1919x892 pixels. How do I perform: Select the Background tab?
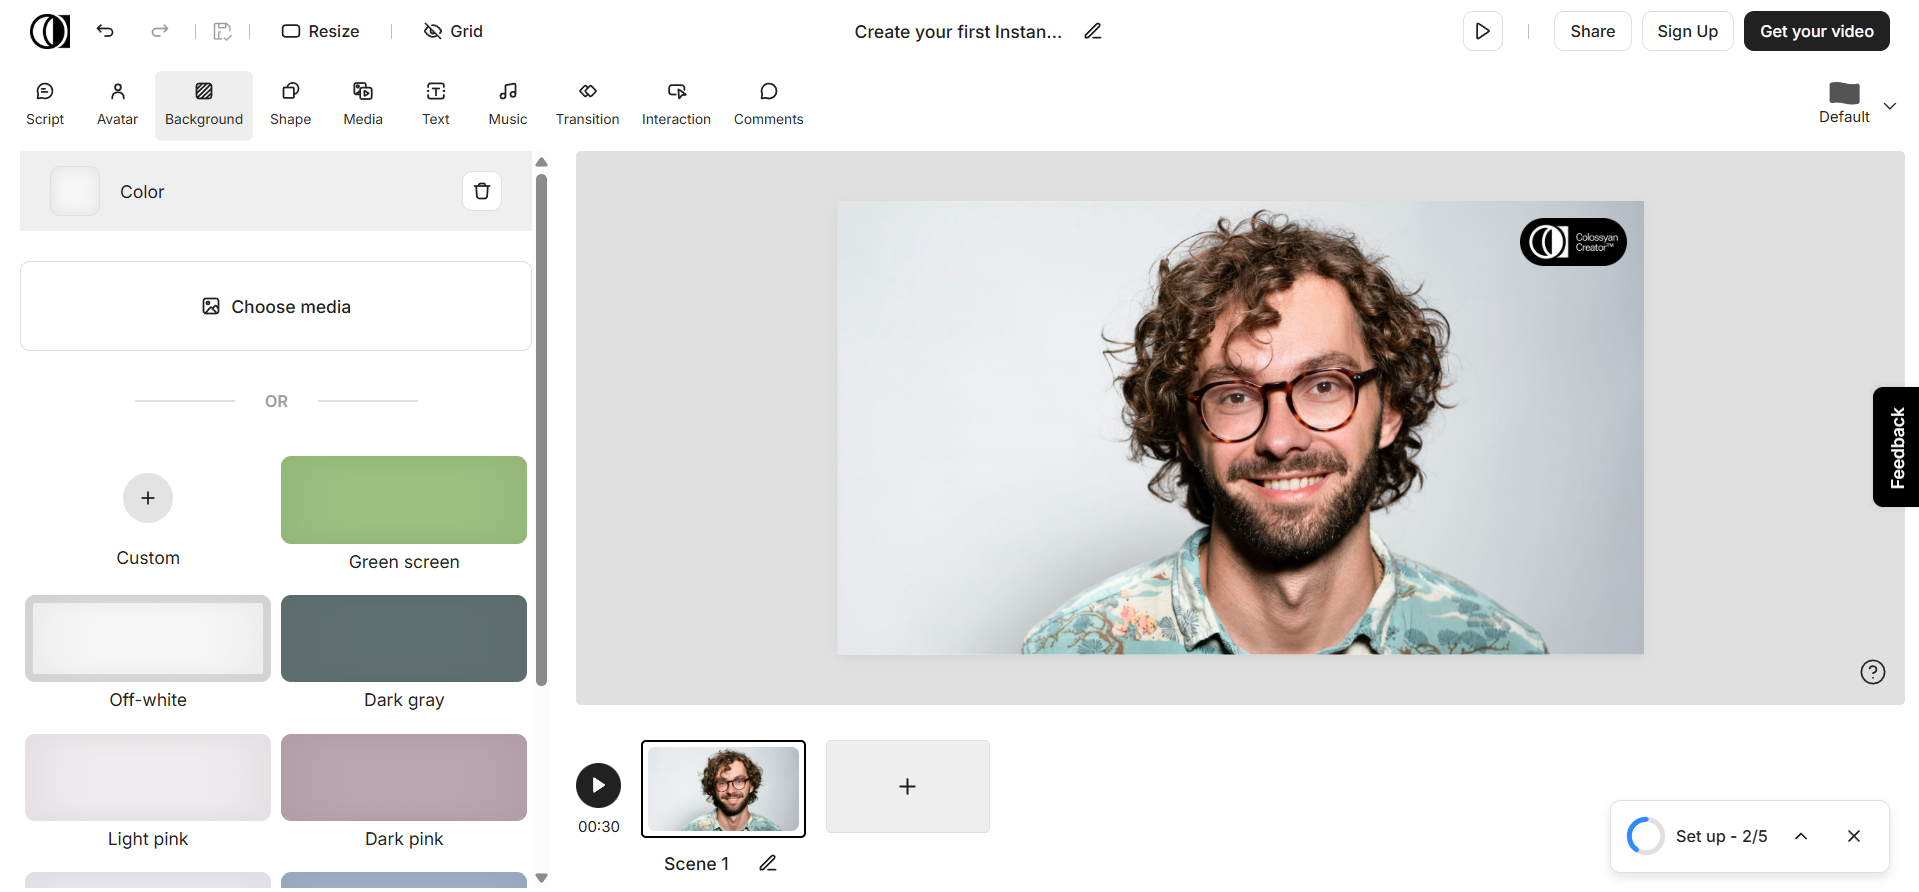coord(204,105)
